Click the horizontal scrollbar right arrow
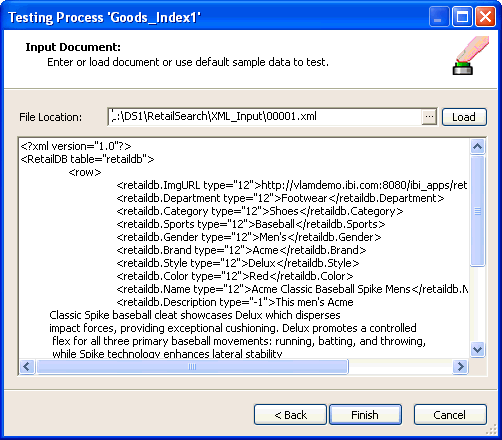The image size is (502, 440). [x=461, y=367]
